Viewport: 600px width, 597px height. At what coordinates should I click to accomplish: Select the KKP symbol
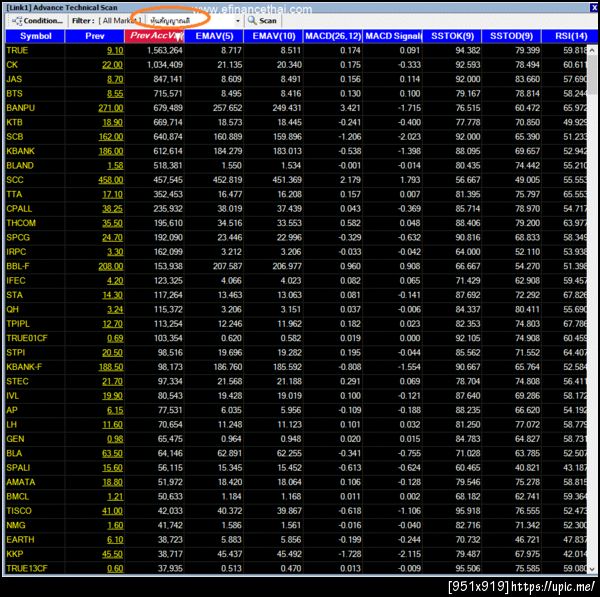click(15, 554)
